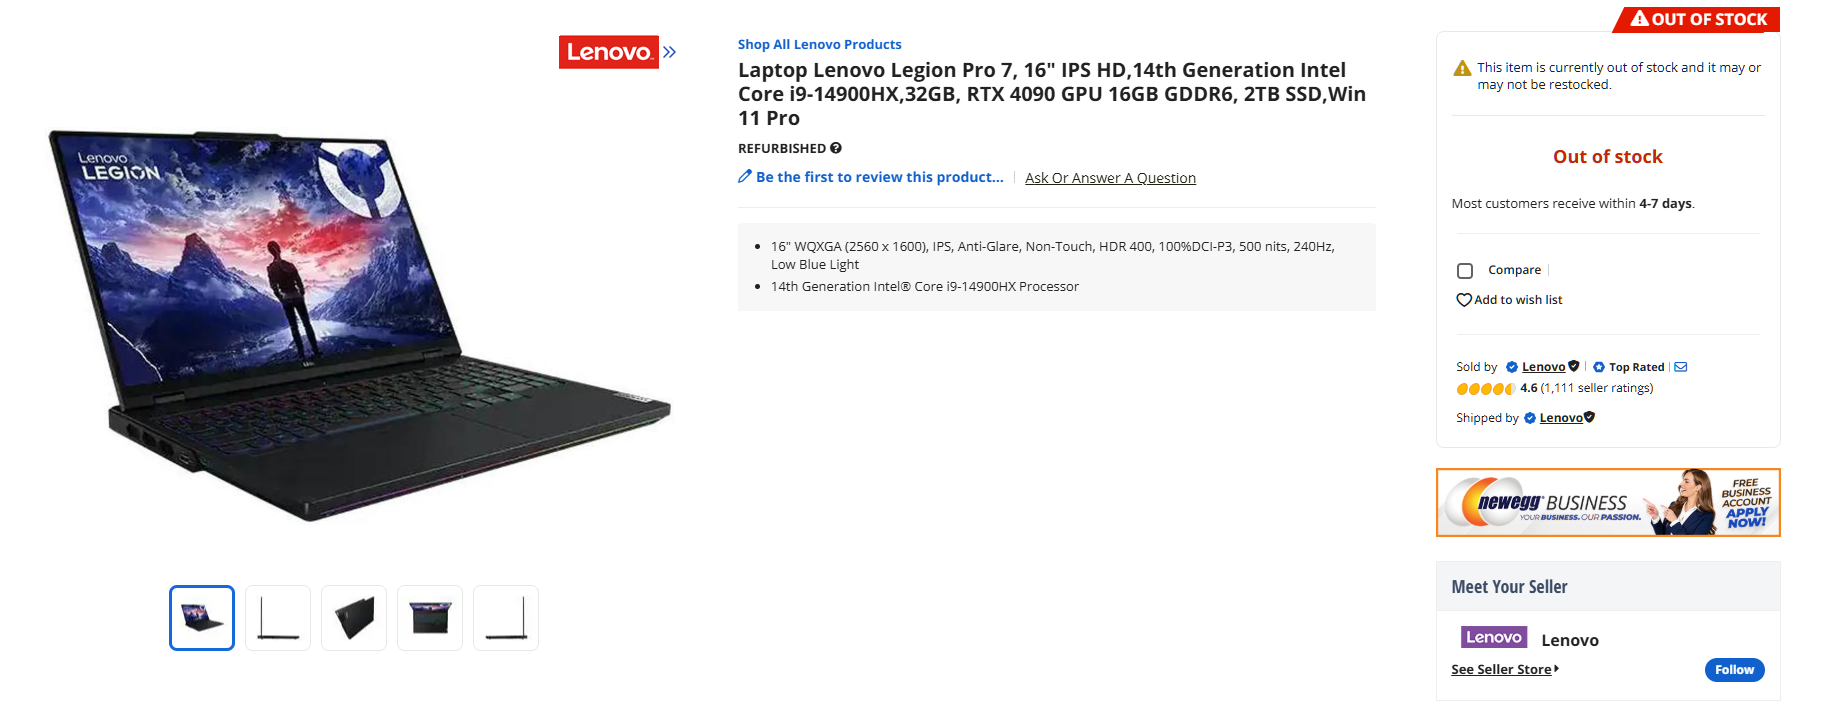Viewport: 1823px width, 727px height.
Task: Click the Top Rated badge icon
Action: (1599, 367)
